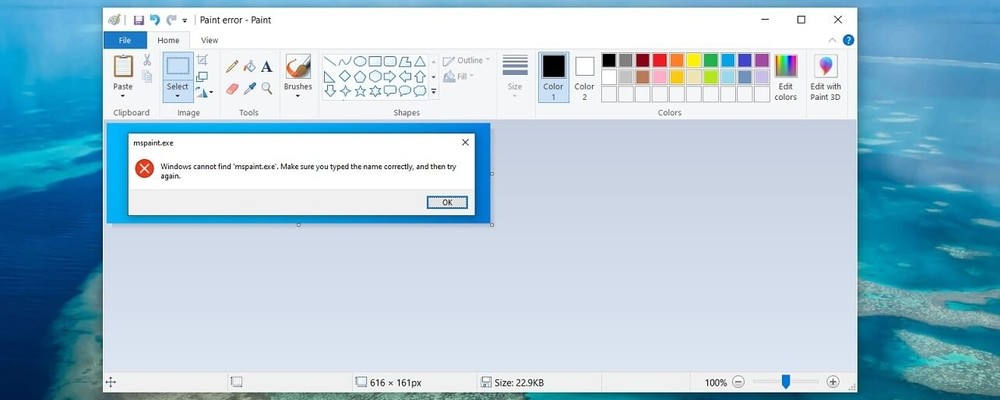Click the Rotate or flip icon
1000x400 pixels.
point(202,93)
